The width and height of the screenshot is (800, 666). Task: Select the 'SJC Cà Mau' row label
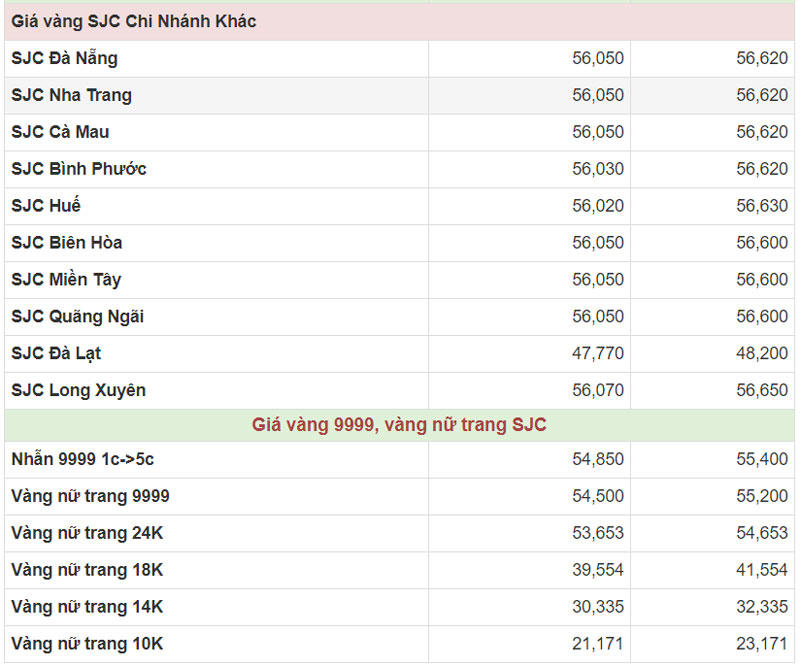point(60,132)
